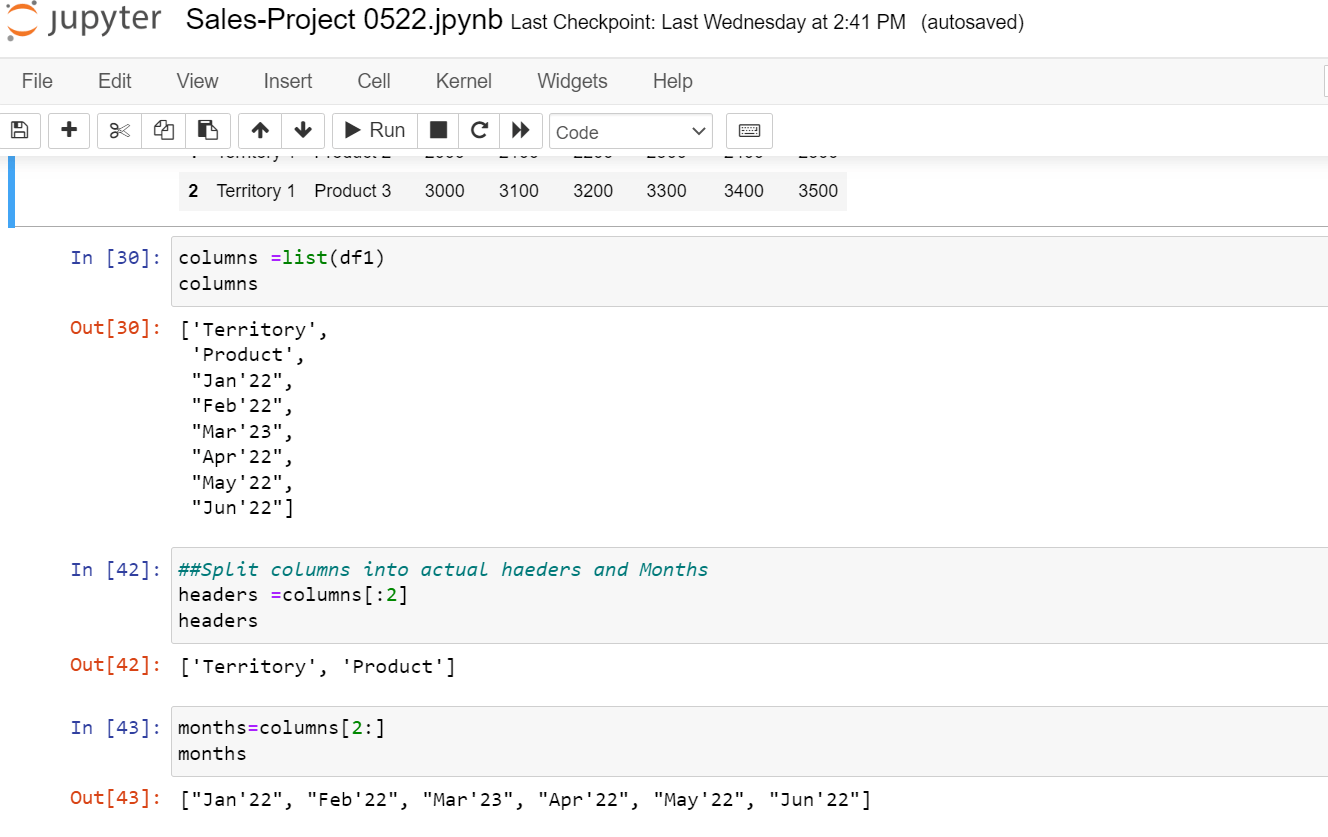
Task: Insert a cell below with the plus icon
Action: click(x=69, y=130)
